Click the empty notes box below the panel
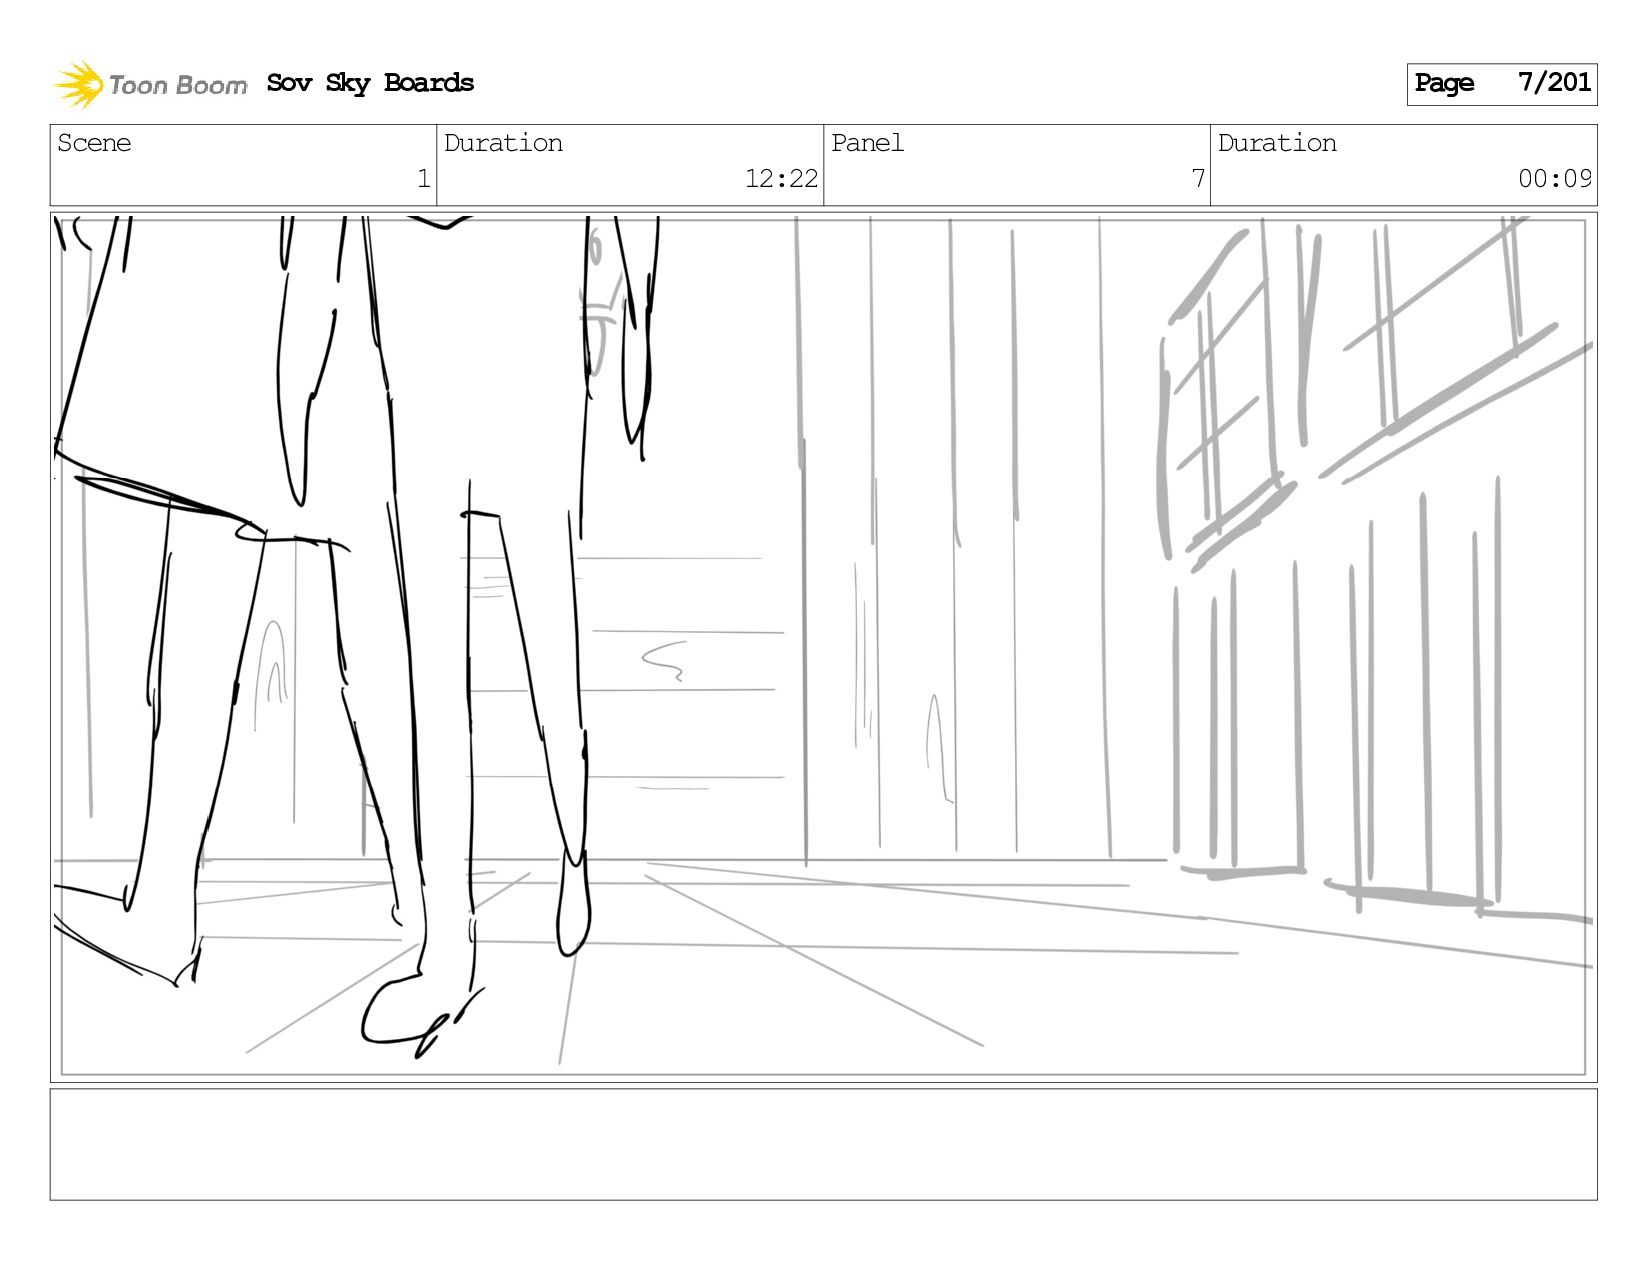This screenshot has width=1650, height=1275. click(824, 1145)
